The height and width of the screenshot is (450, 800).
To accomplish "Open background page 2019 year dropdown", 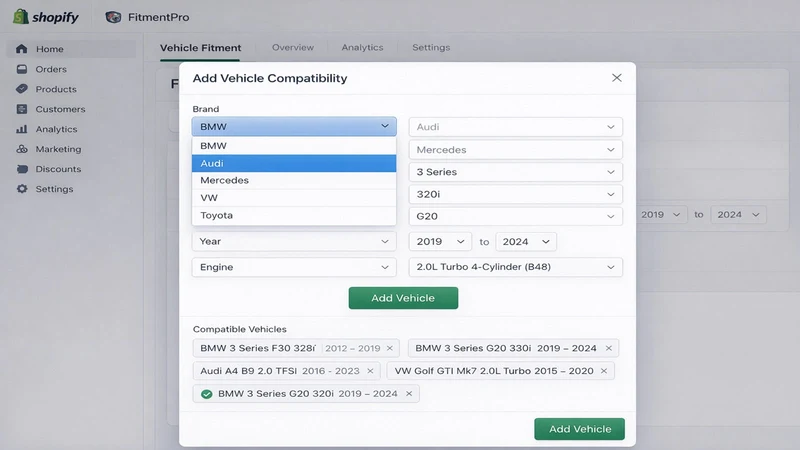I will (660, 215).
